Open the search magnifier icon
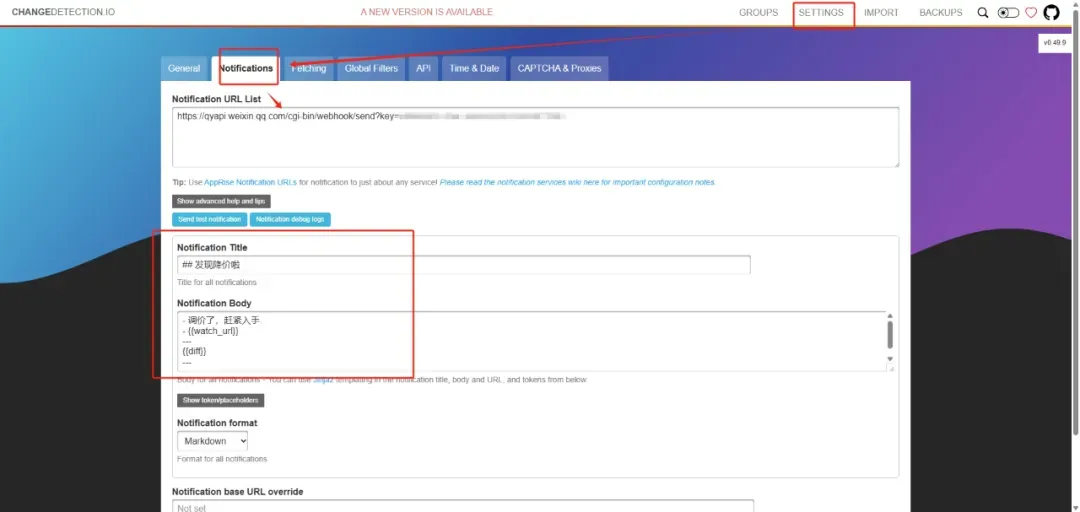The image size is (1080, 512). pos(982,13)
